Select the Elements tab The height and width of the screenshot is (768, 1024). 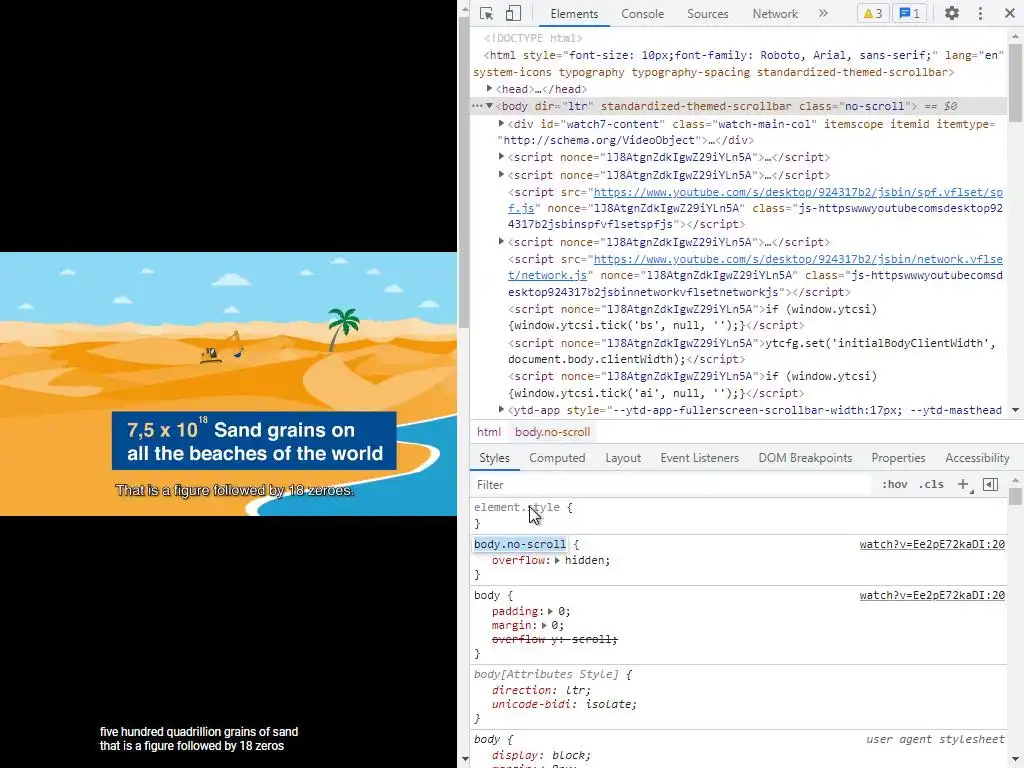pyautogui.click(x=574, y=14)
